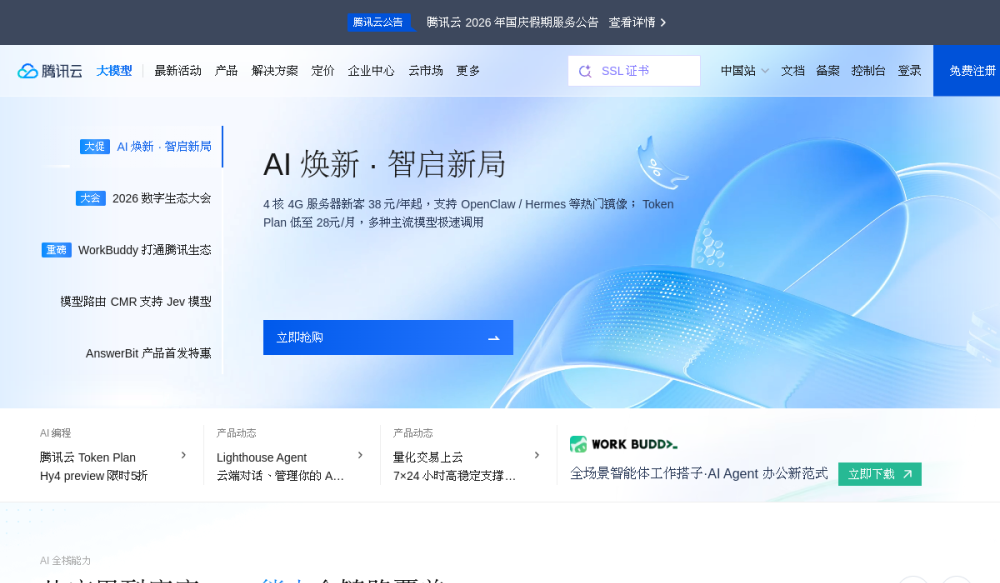The image size is (1000, 583).
Task: Open the 云市场 menu
Action: click(x=425, y=71)
